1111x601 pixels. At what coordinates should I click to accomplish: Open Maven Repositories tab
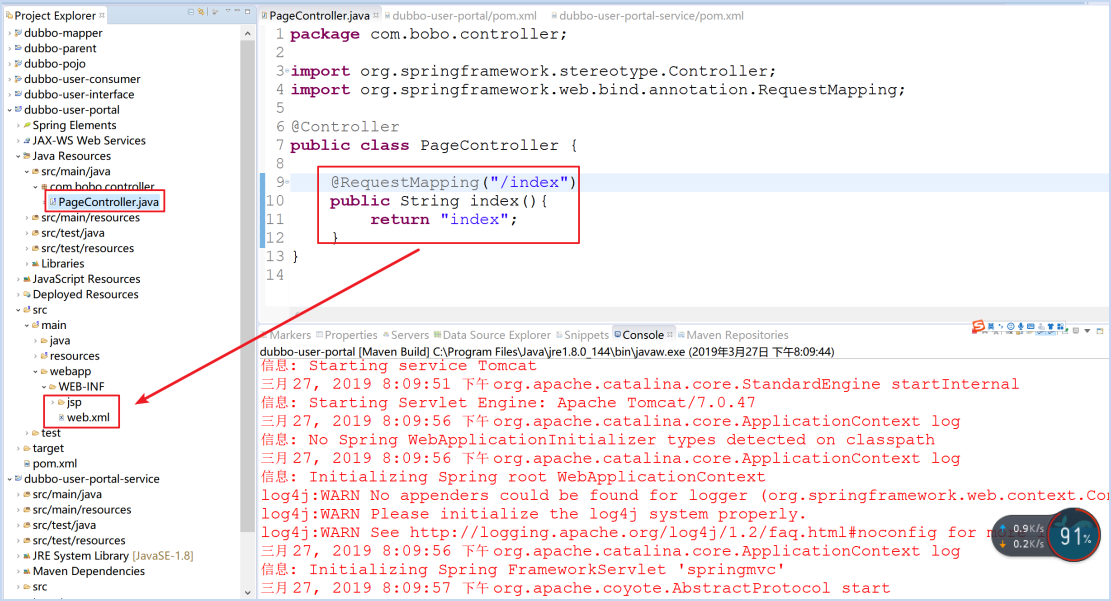pyautogui.click(x=737, y=335)
